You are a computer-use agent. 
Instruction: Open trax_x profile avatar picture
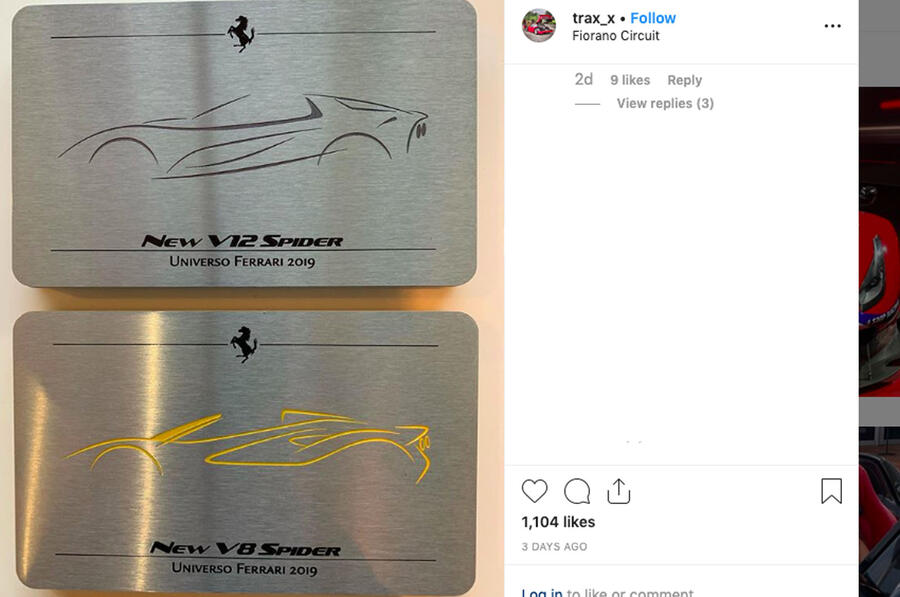pyautogui.click(x=538, y=26)
